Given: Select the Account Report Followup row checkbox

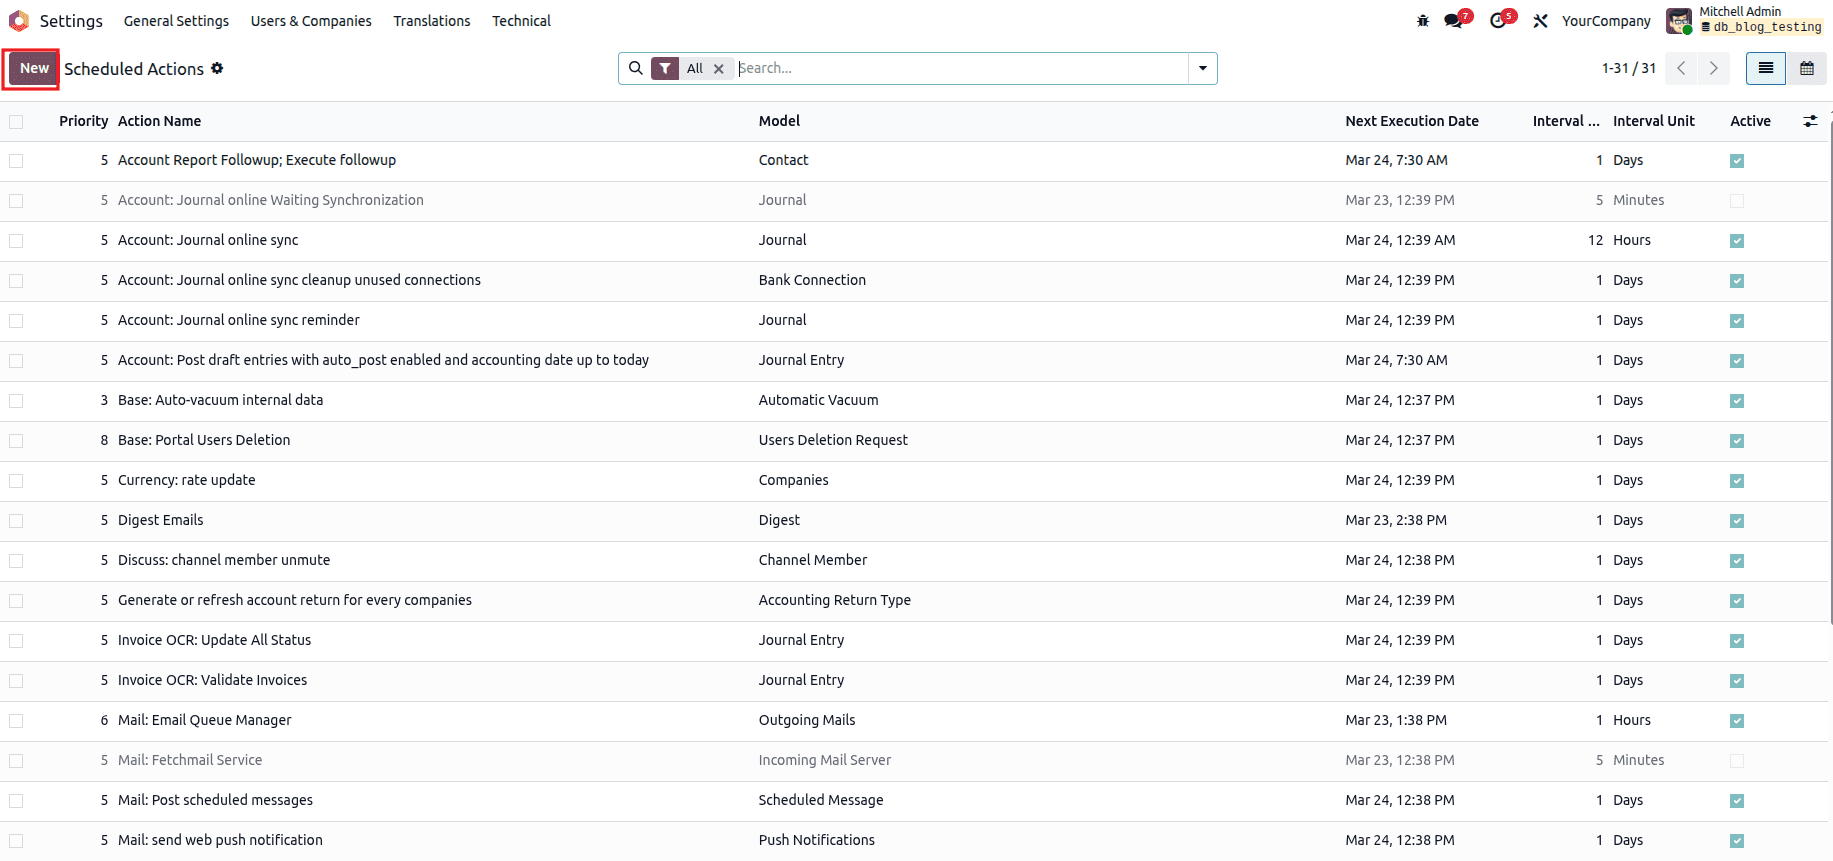Looking at the screenshot, I should 16,161.
